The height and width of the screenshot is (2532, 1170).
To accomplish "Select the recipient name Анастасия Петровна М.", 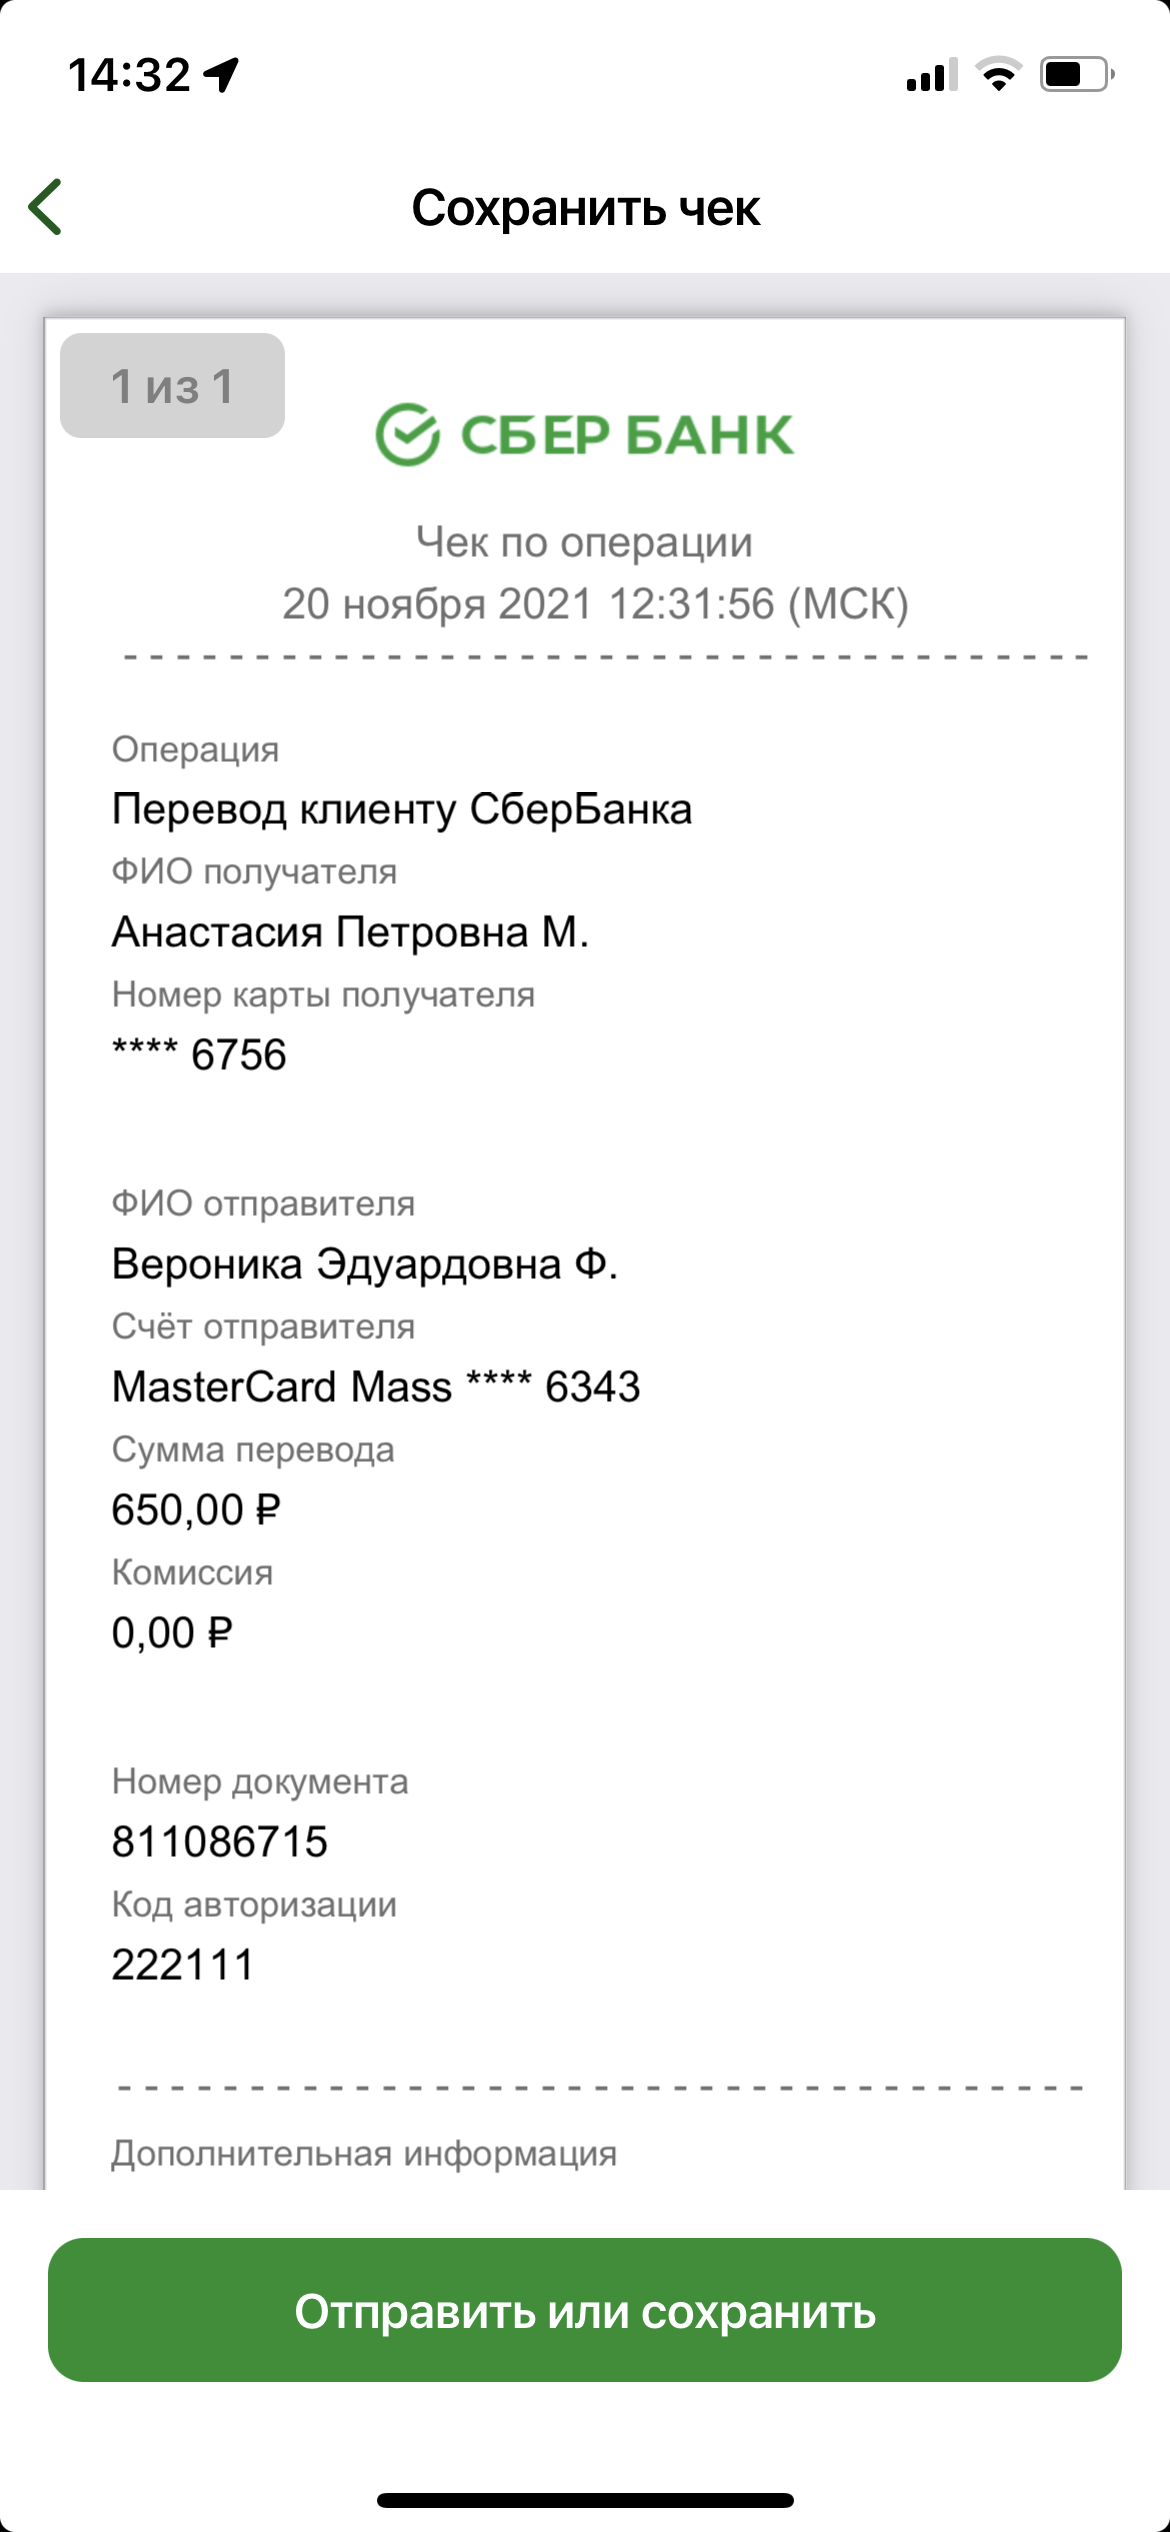I will point(350,932).
